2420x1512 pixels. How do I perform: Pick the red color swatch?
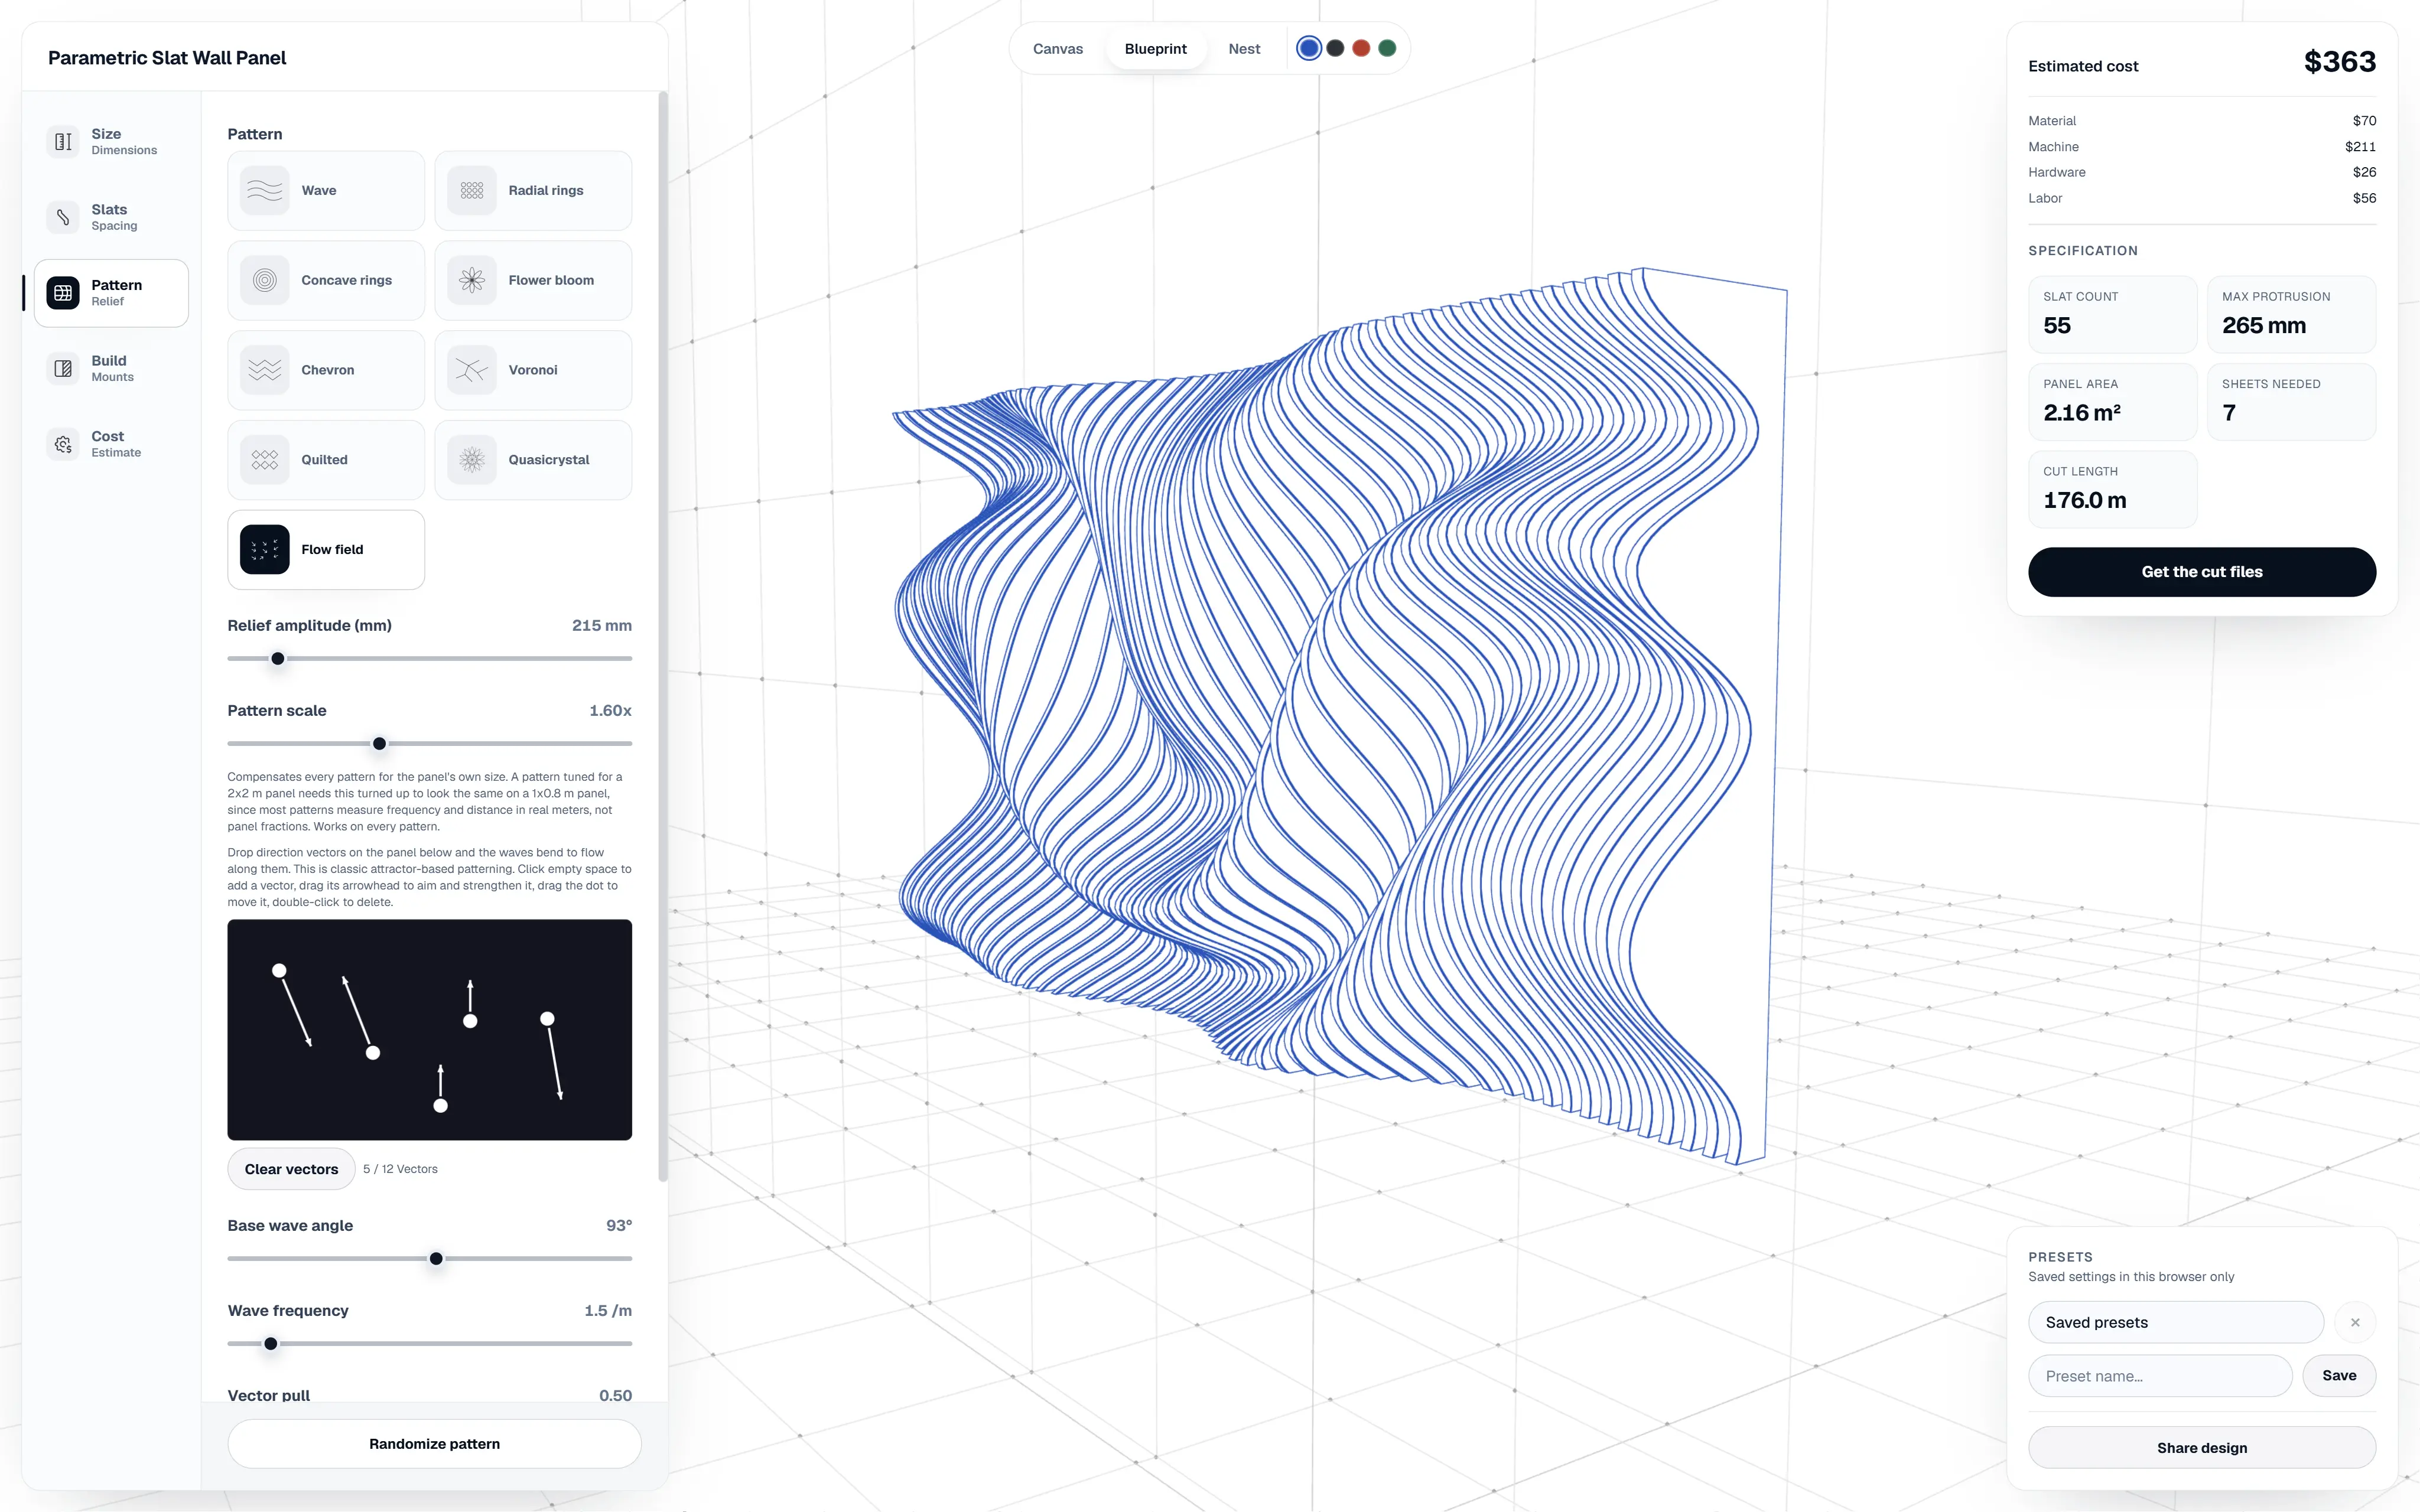(x=1361, y=48)
